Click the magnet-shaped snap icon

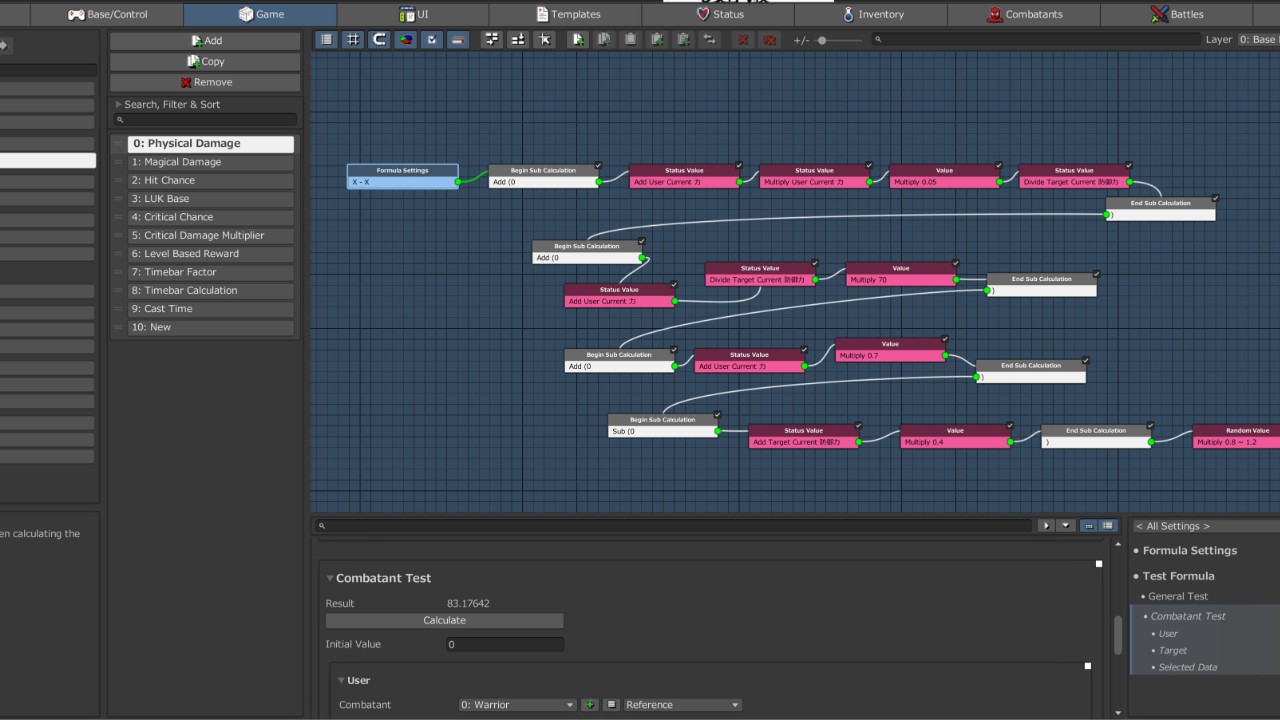(379, 40)
